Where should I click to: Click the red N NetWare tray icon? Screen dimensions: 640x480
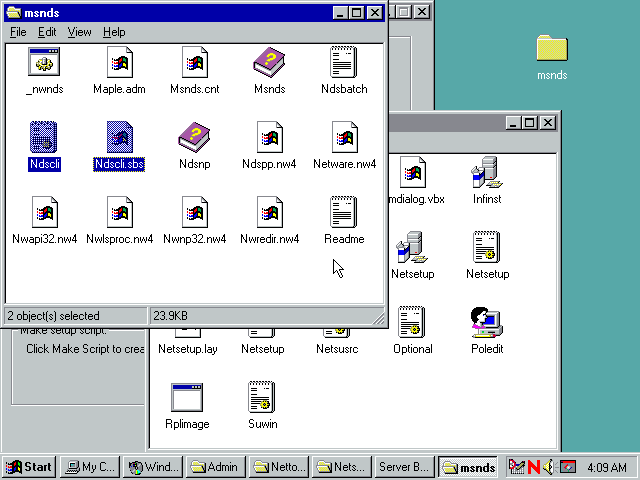pos(533,467)
